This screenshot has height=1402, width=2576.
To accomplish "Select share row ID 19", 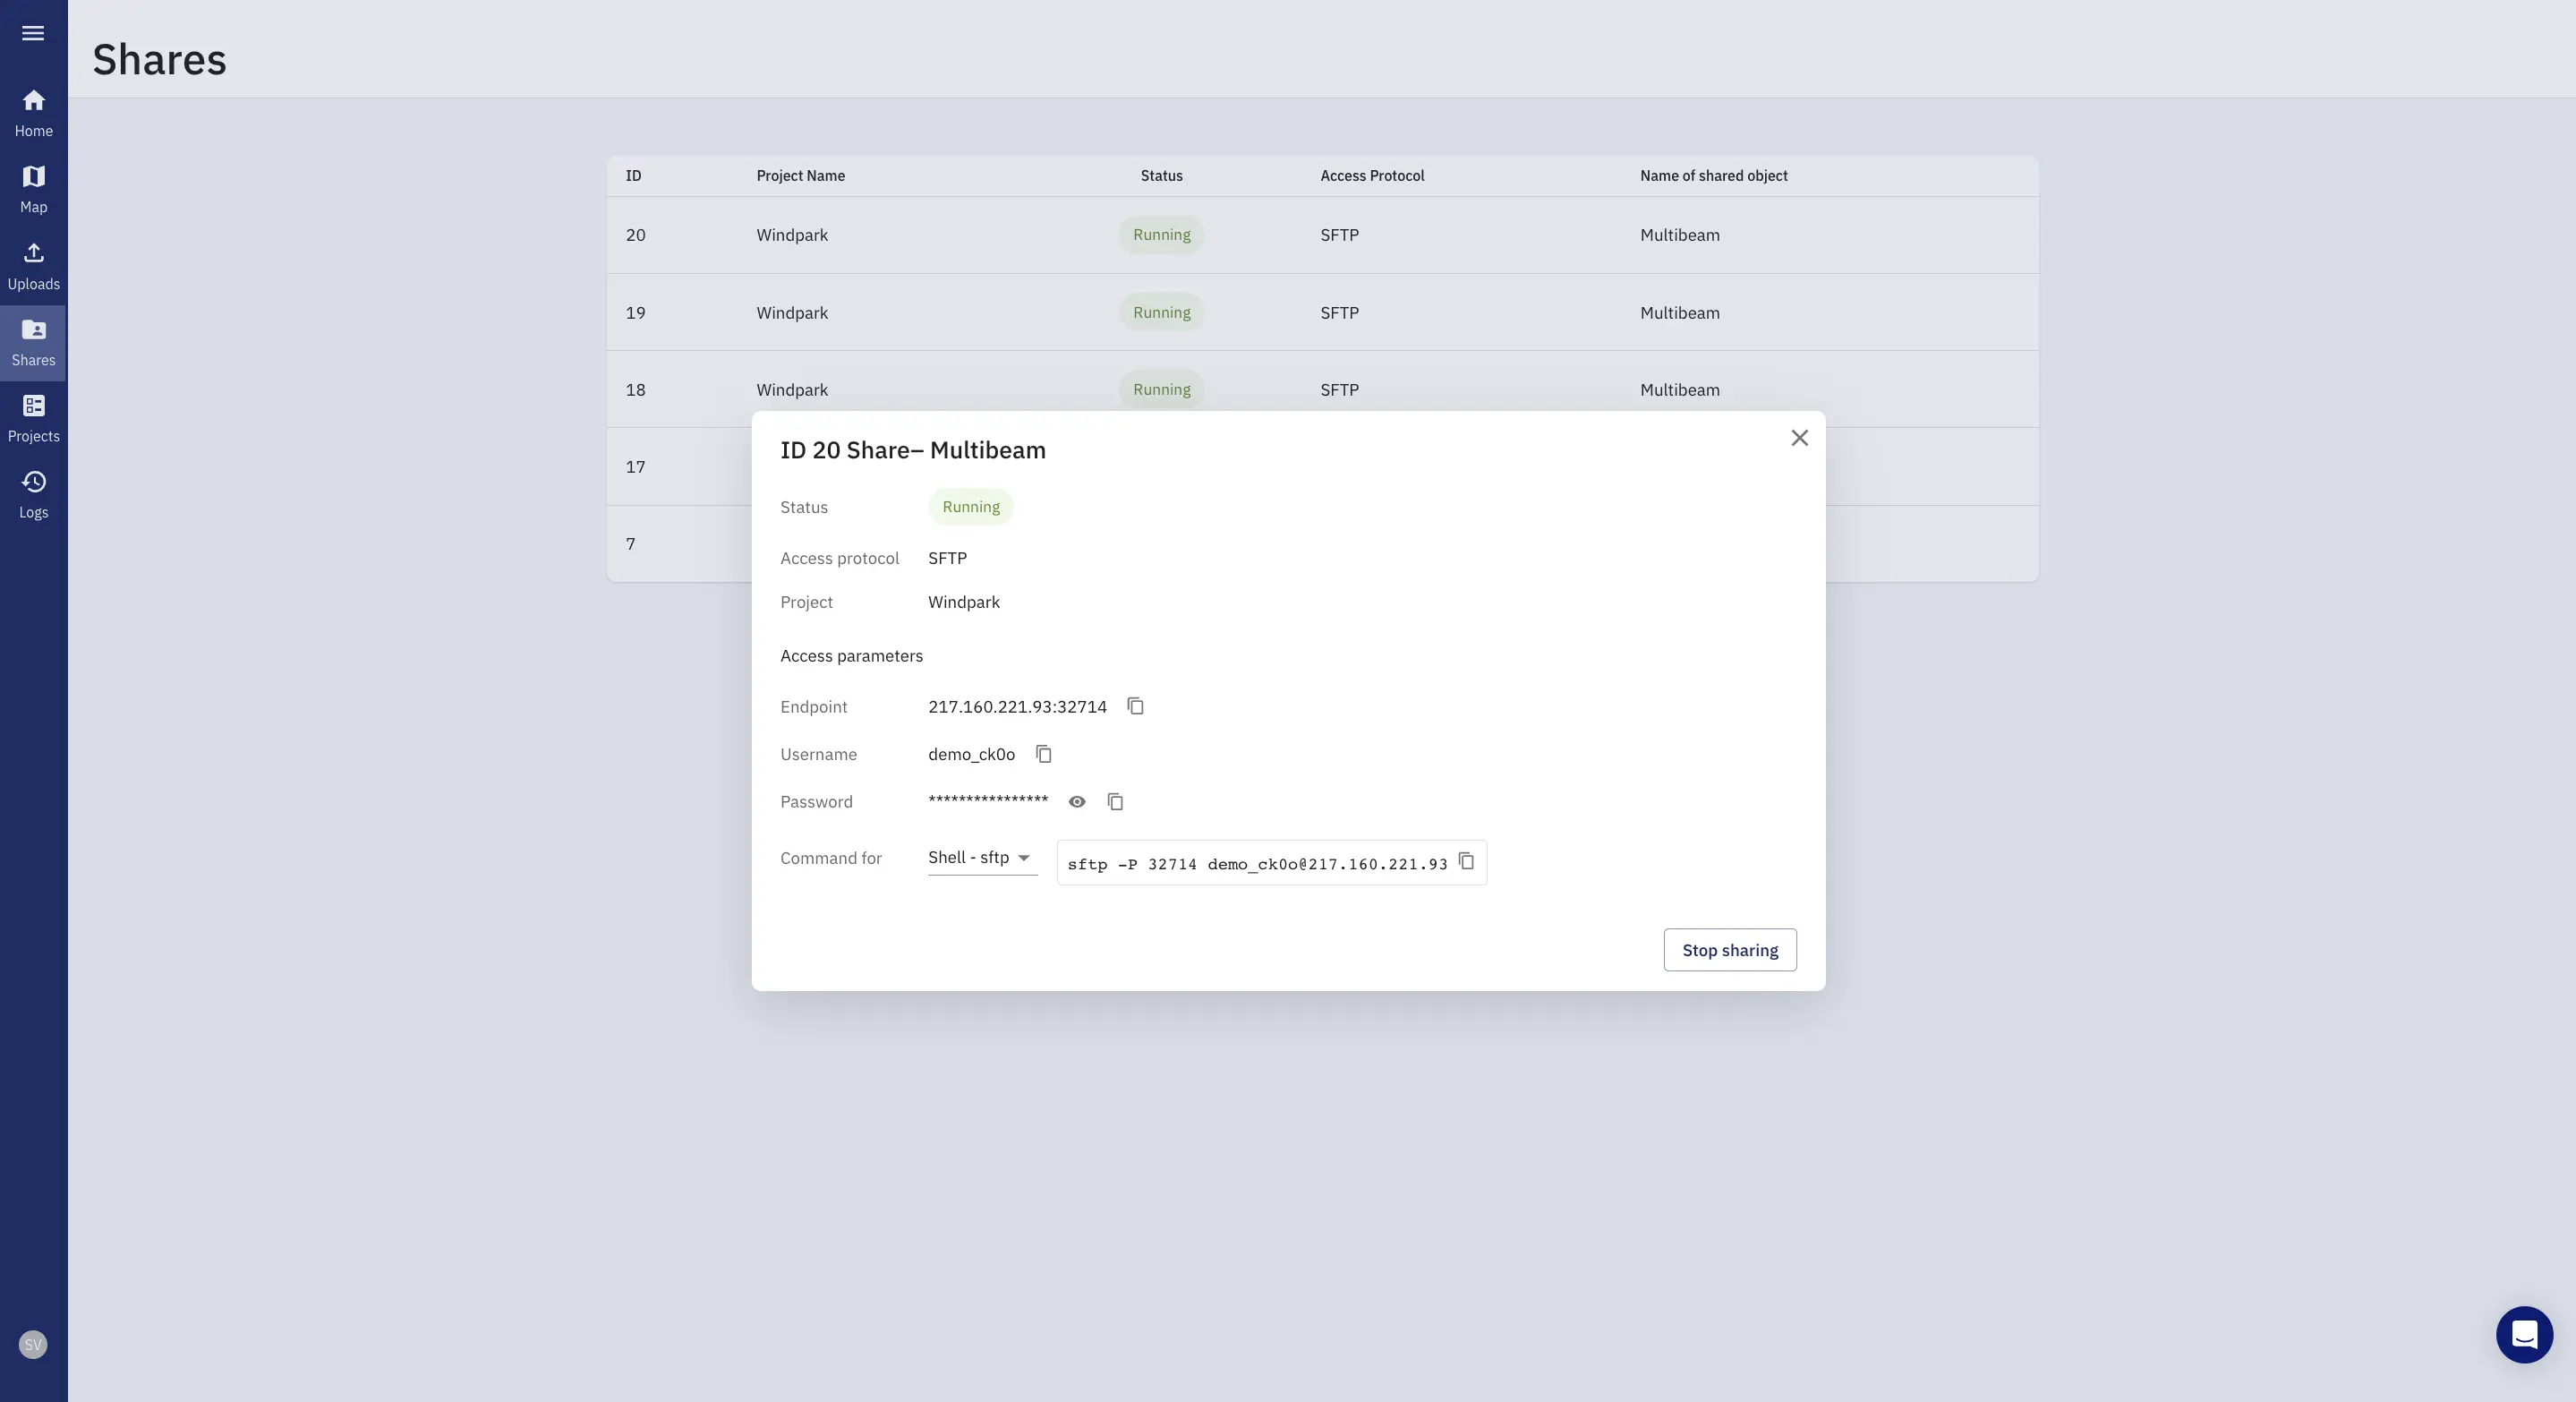I will coord(1322,312).
